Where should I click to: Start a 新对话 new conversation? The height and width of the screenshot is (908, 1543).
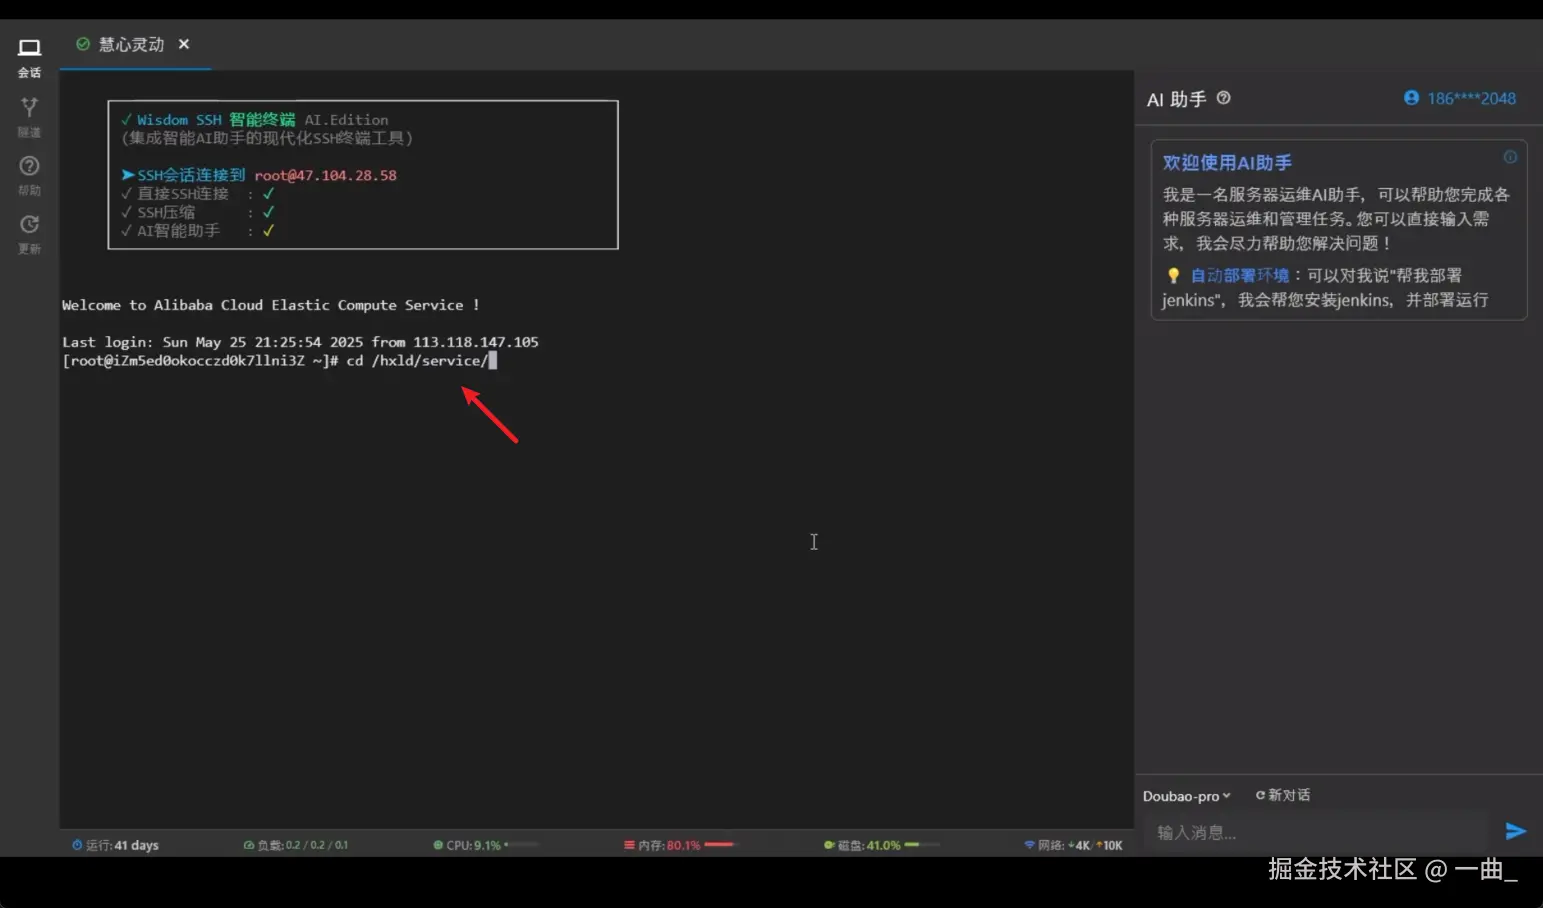point(1283,795)
